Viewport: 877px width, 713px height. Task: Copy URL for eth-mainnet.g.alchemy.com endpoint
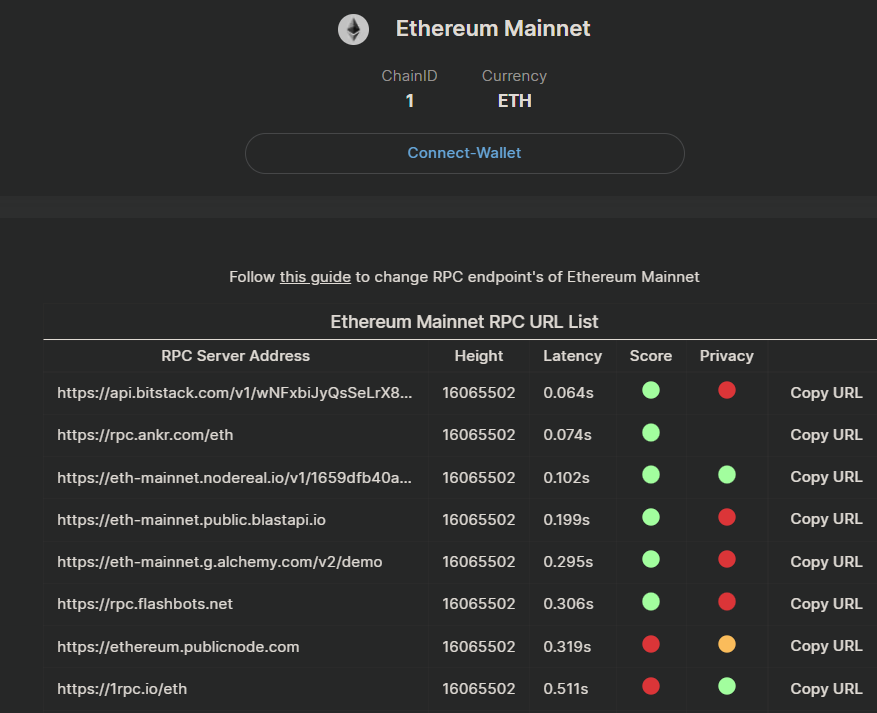tap(826, 561)
